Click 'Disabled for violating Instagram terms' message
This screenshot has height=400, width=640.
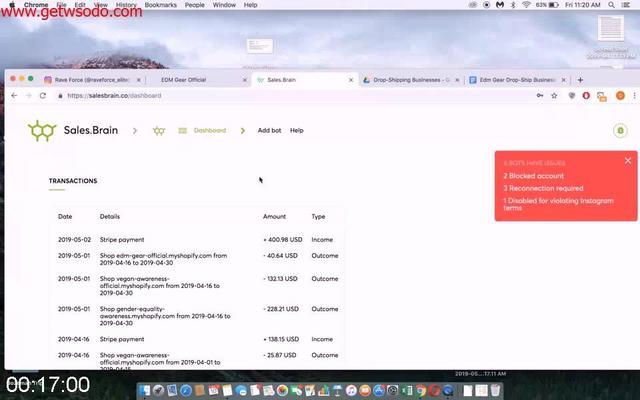pyautogui.click(x=558, y=204)
